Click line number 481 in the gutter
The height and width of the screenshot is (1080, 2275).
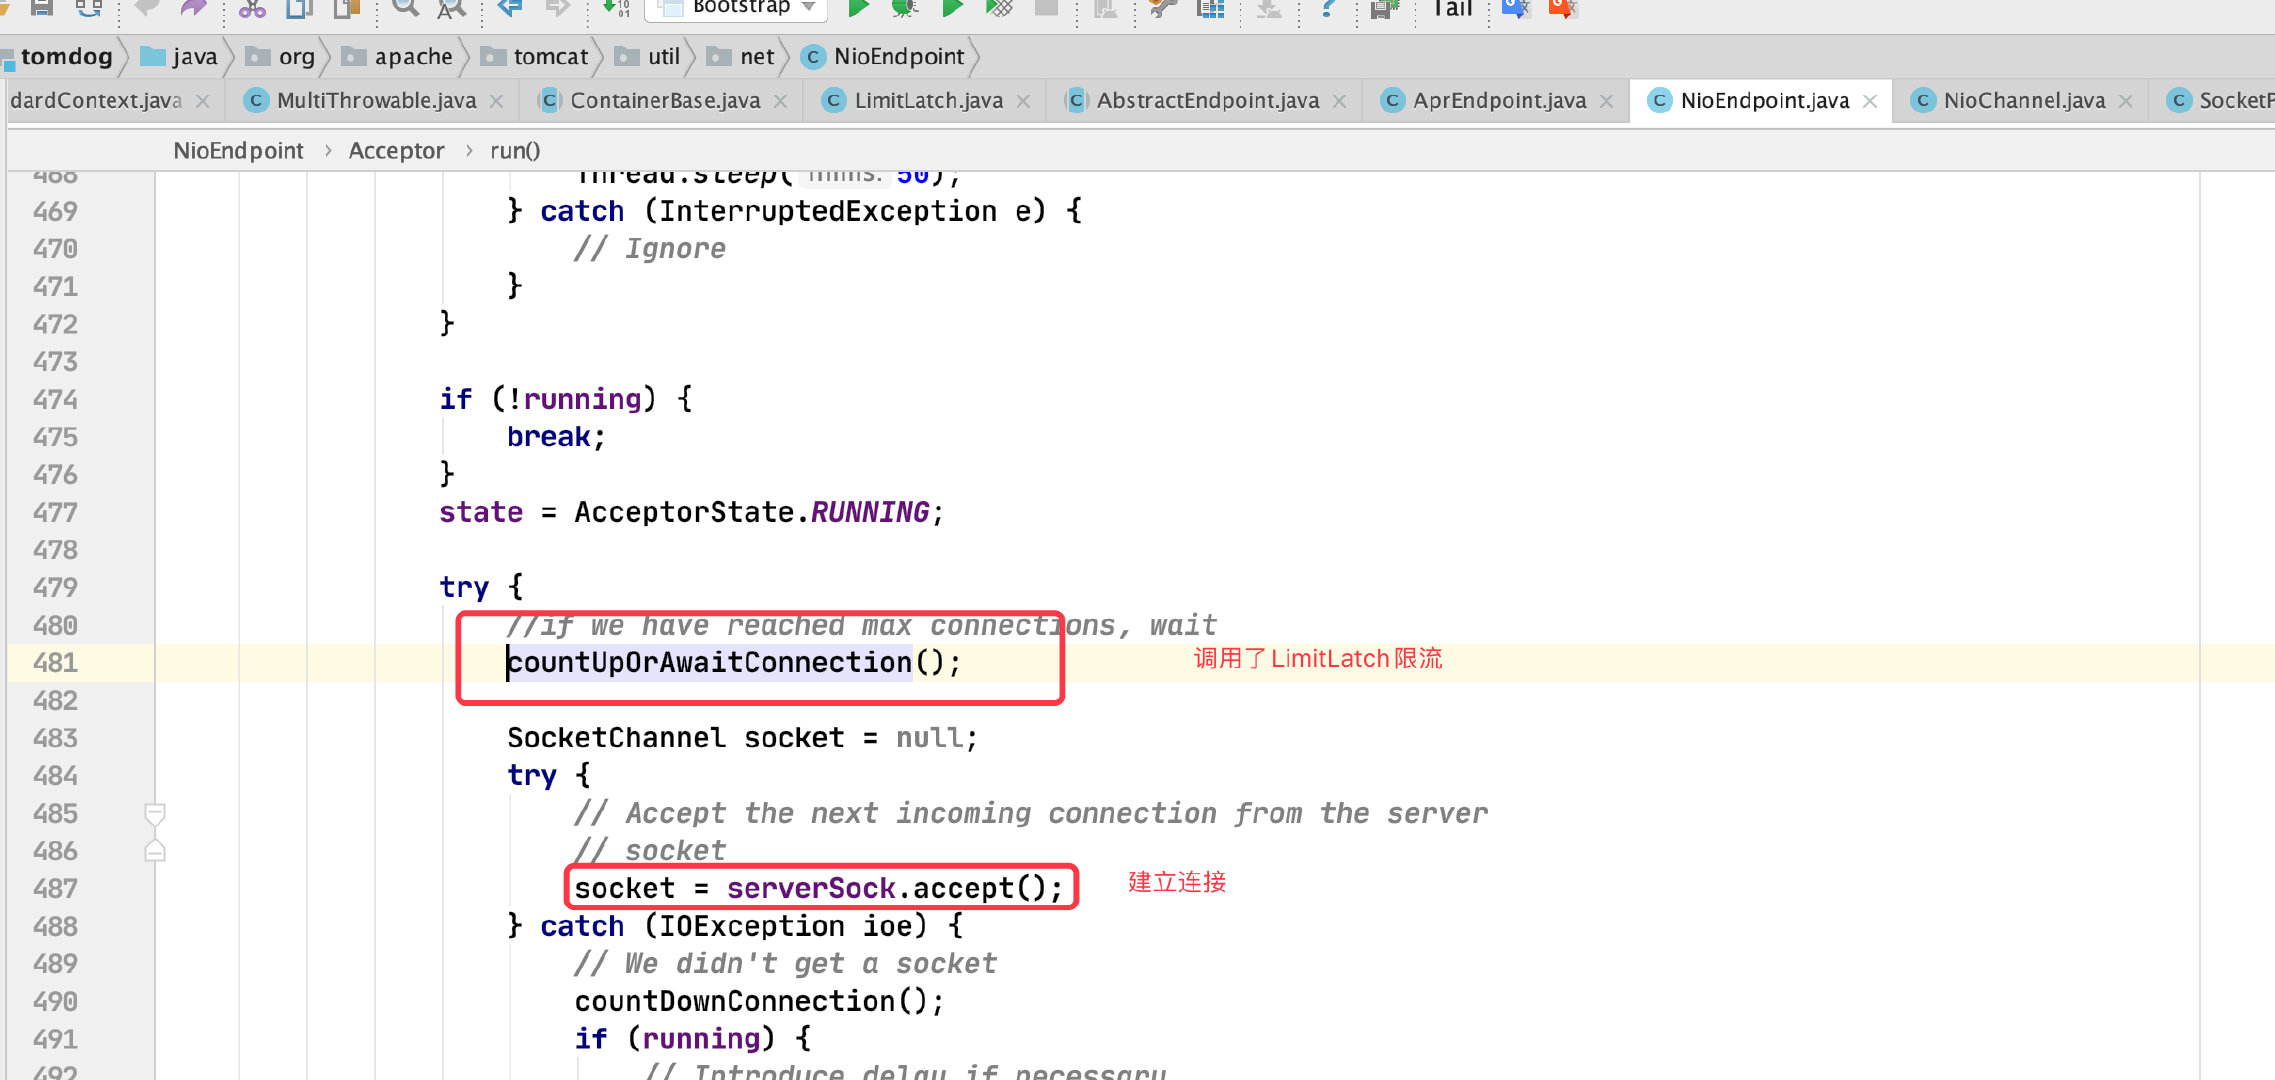click(x=55, y=662)
